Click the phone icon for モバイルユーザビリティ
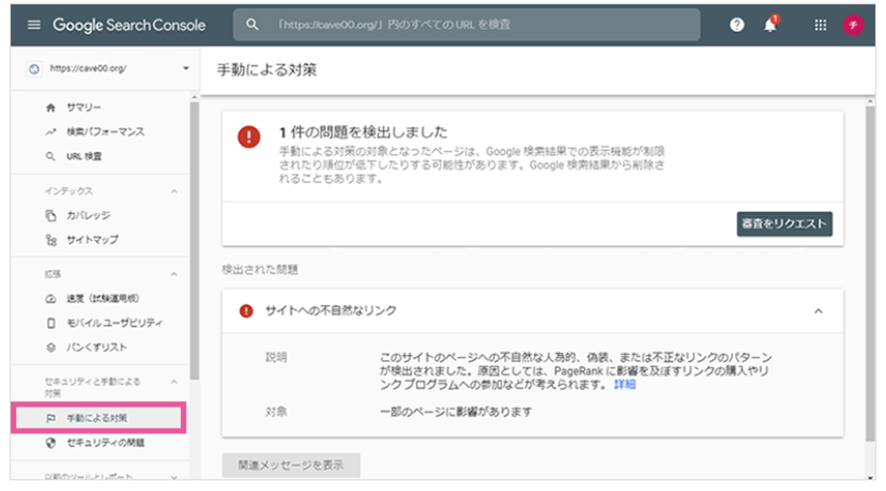The image size is (886, 491). pyautogui.click(x=51, y=323)
